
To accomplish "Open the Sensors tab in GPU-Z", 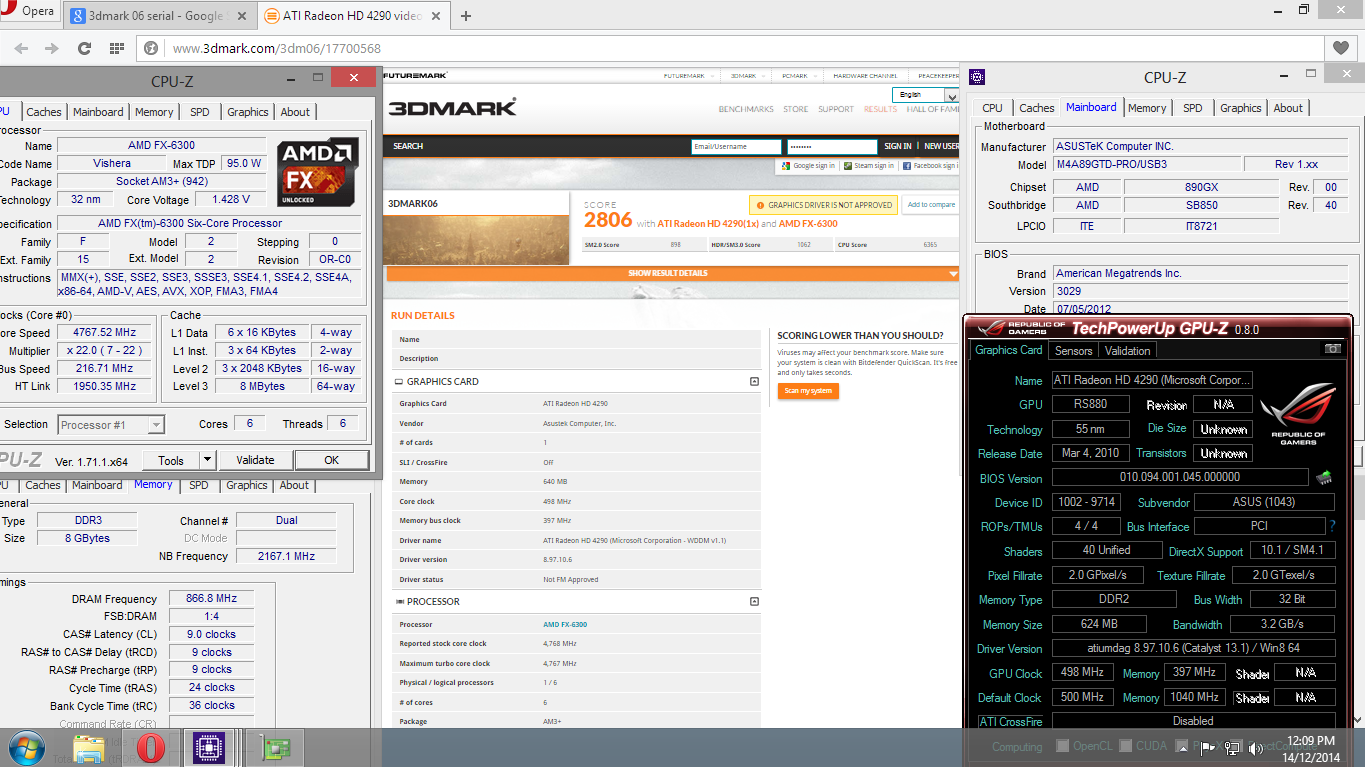I will pyautogui.click(x=1073, y=351).
